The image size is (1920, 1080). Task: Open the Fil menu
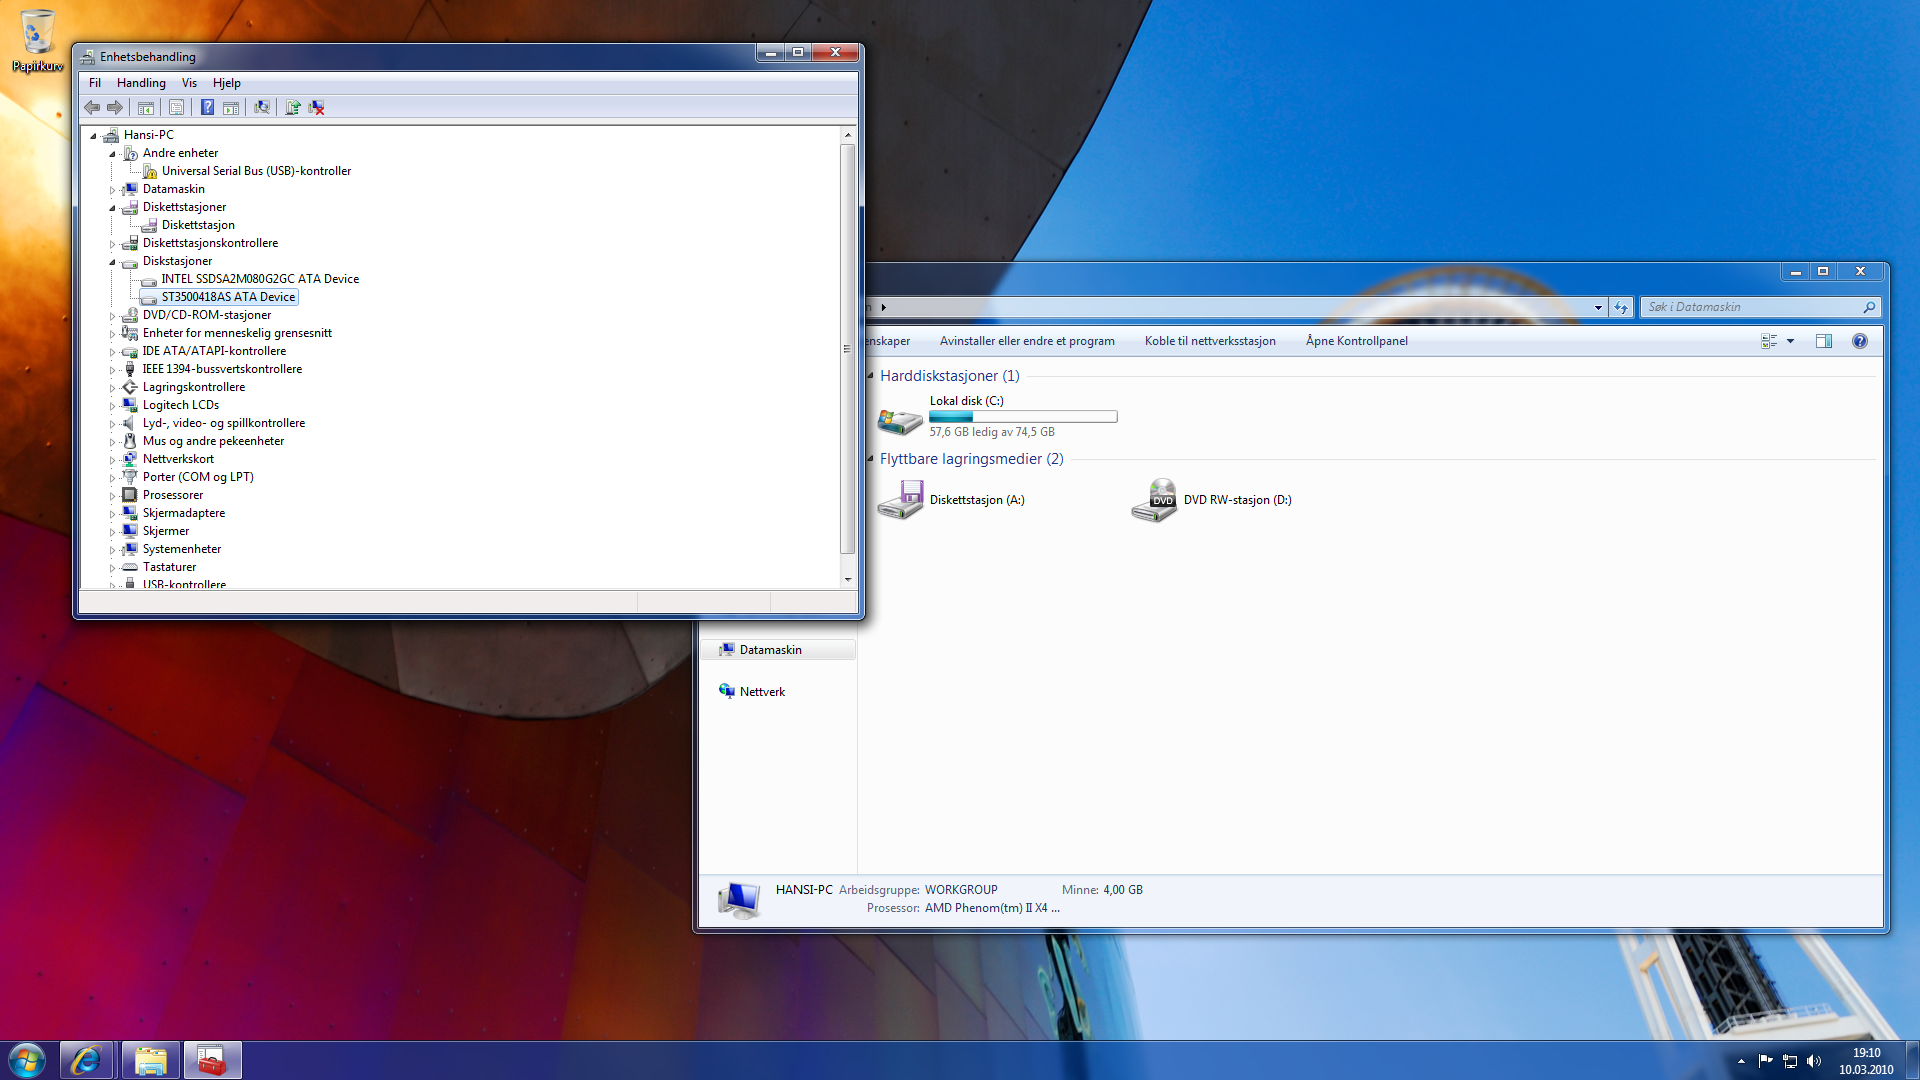click(x=95, y=83)
